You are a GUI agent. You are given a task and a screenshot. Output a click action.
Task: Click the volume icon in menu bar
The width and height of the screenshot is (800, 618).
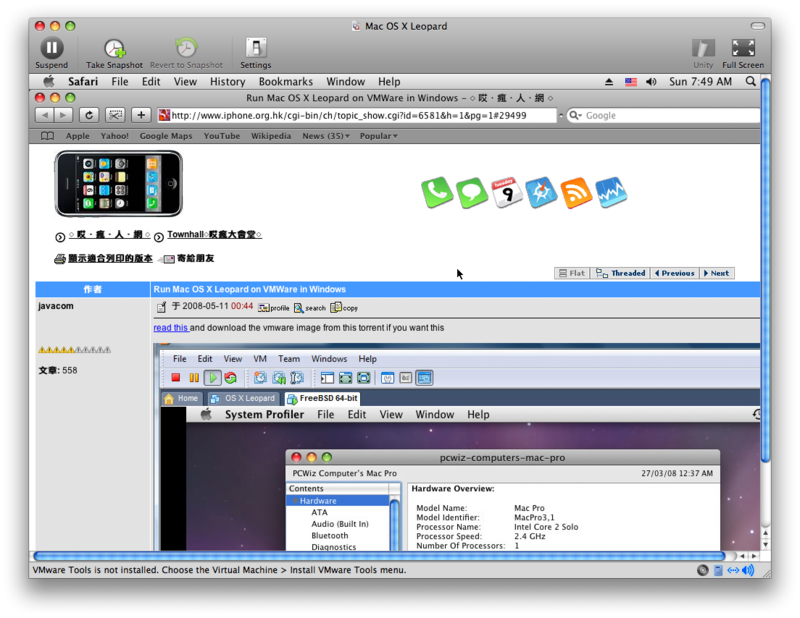click(x=651, y=82)
